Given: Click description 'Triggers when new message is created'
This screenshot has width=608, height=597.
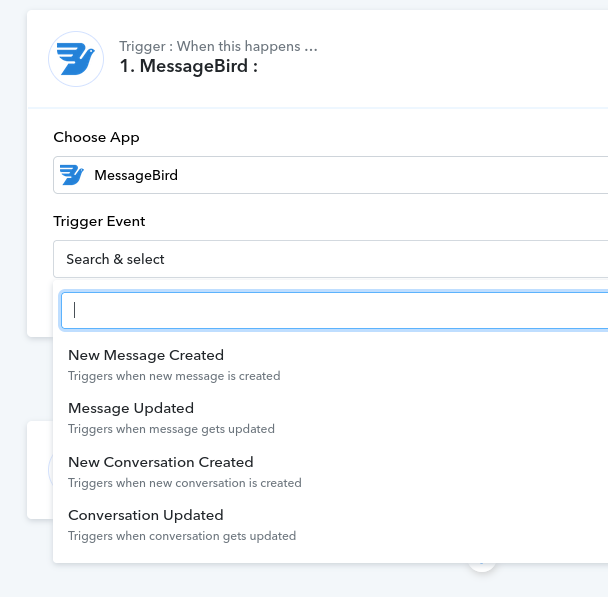Looking at the screenshot, I should pyautogui.click(x=174, y=376).
